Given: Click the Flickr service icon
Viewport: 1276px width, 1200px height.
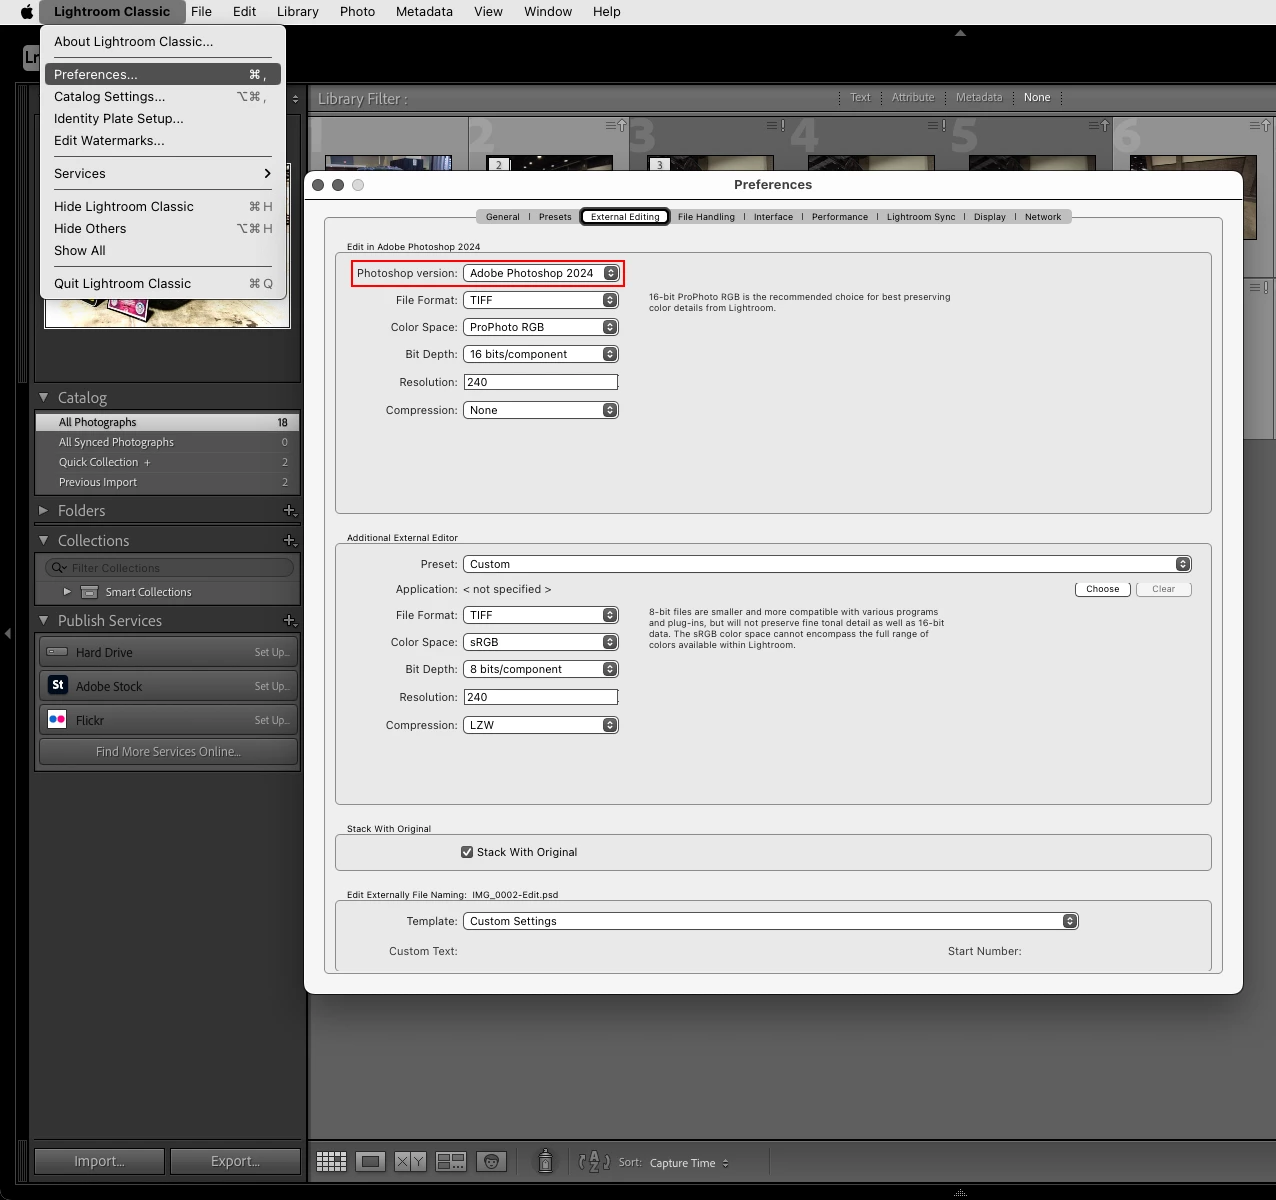Looking at the screenshot, I should tap(57, 719).
